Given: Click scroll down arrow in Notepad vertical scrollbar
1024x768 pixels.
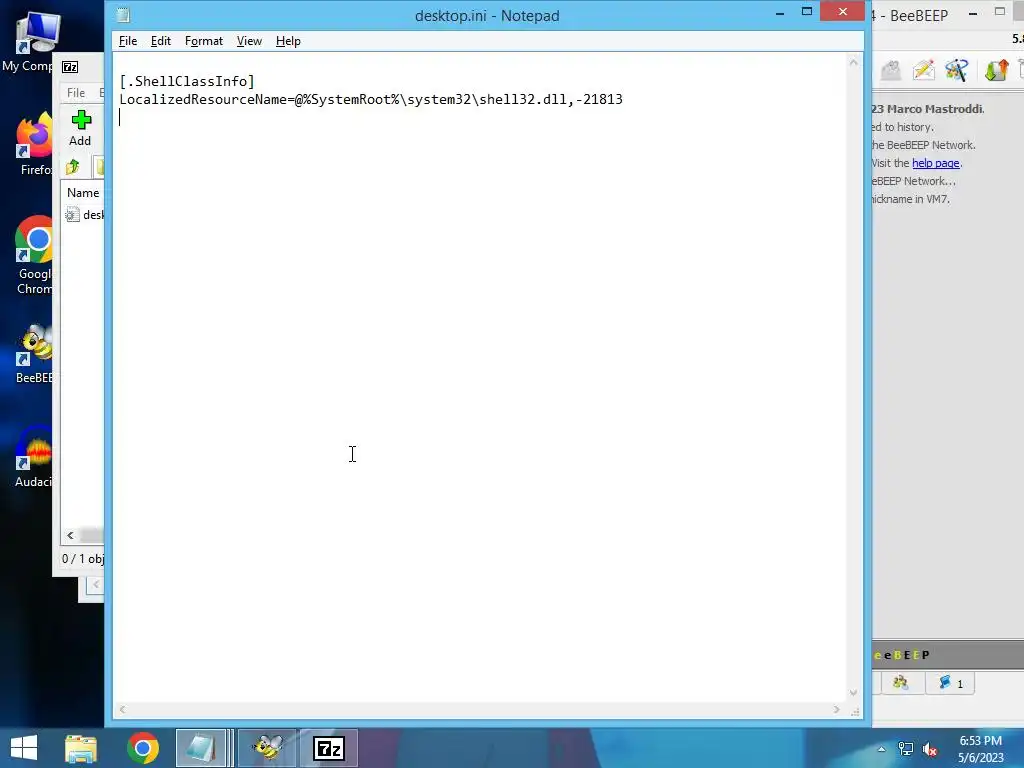Looking at the screenshot, I should pyautogui.click(x=853, y=693).
